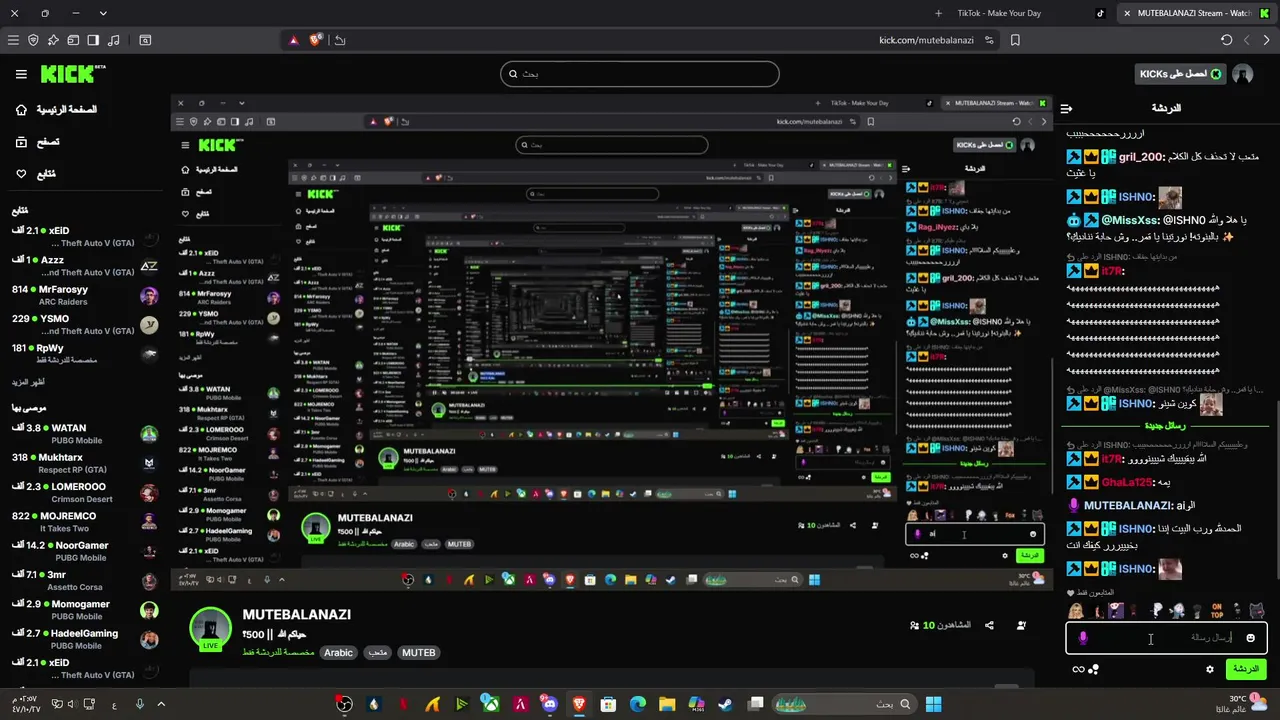Bookmark this page icon in address bar
This screenshot has width=1280, height=720.
click(1015, 40)
